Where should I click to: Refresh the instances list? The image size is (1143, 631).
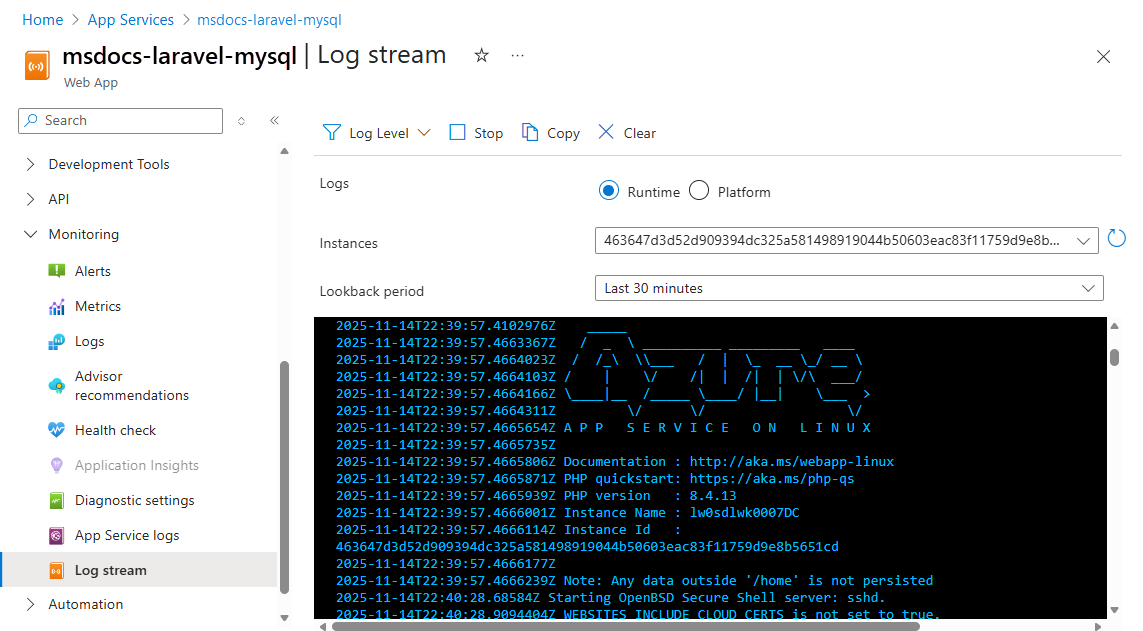click(1116, 238)
